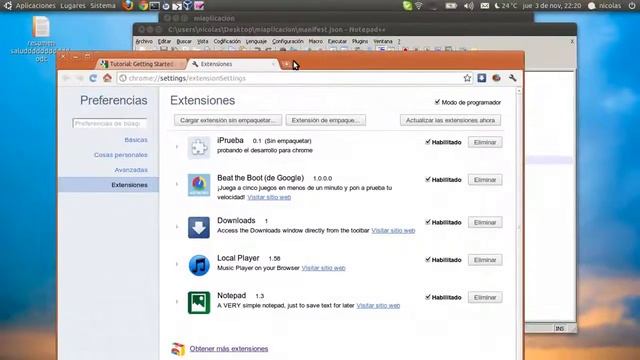
Task: Open VirtualBox cube launcher in top panel
Action: 187,5
